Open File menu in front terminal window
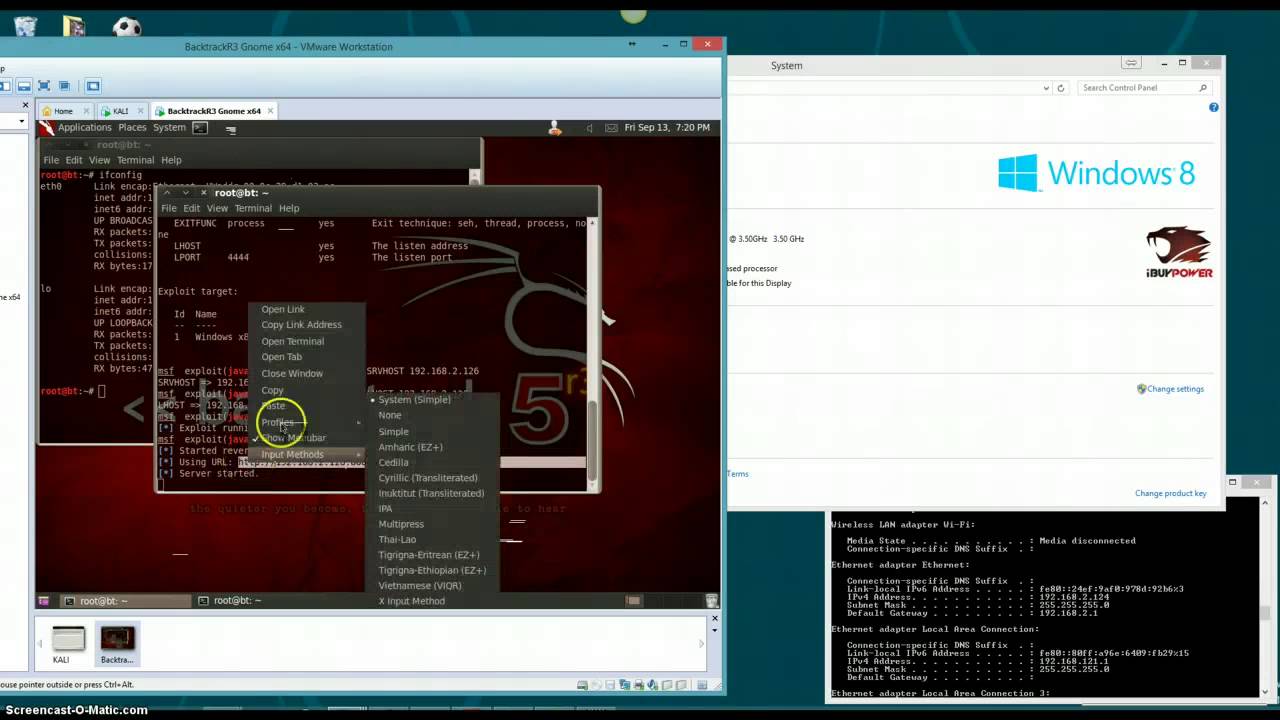 169,208
